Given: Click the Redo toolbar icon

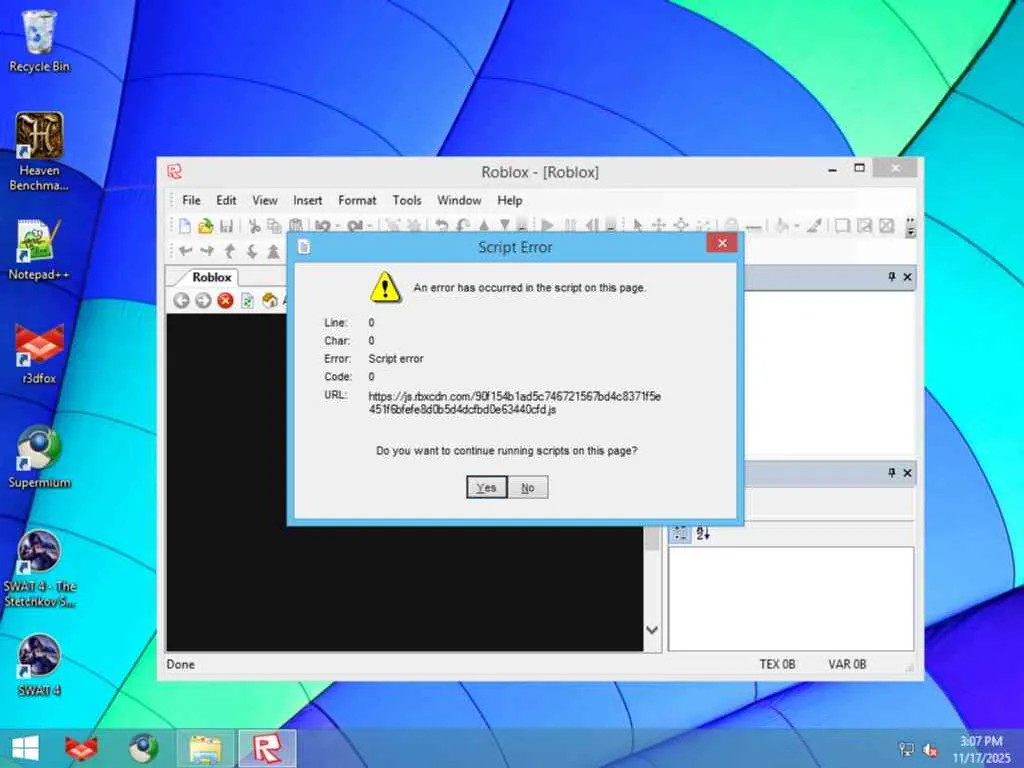Looking at the screenshot, I should coord(355,226).
